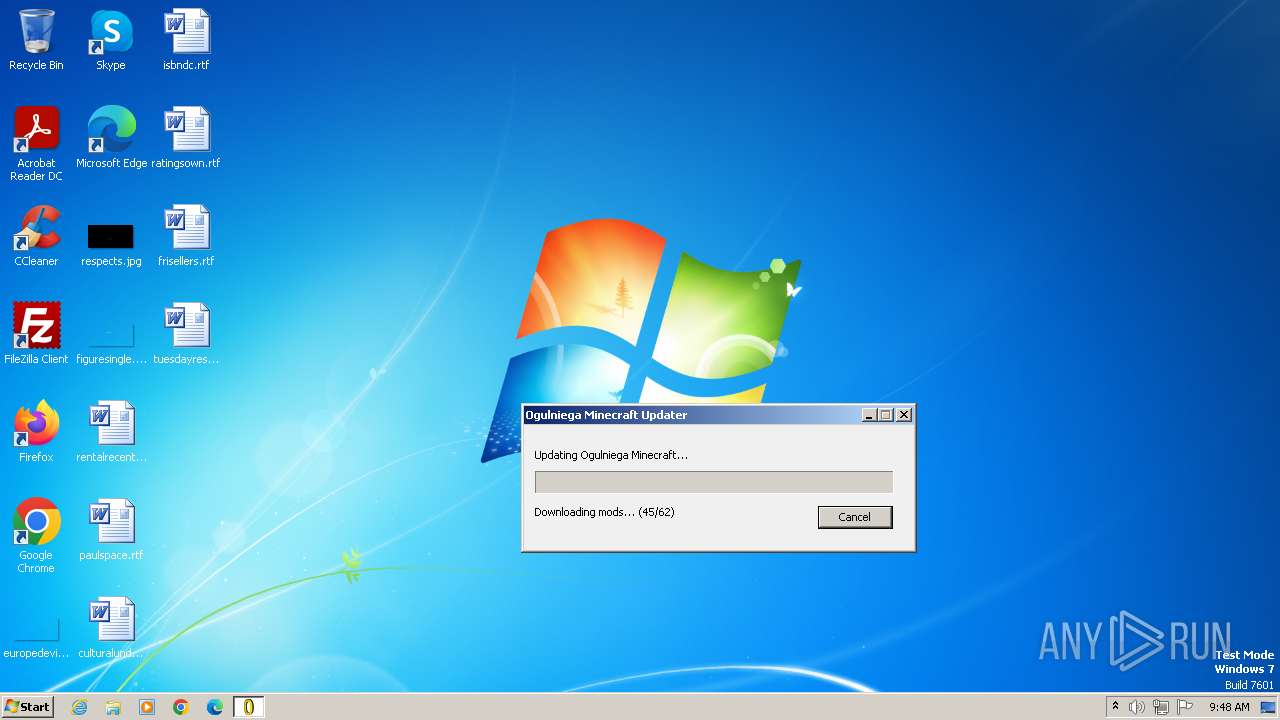Select the CCleaner shortcut
Image resolution: width=1280 pixels, height=720 pixels.
(36, 236)
